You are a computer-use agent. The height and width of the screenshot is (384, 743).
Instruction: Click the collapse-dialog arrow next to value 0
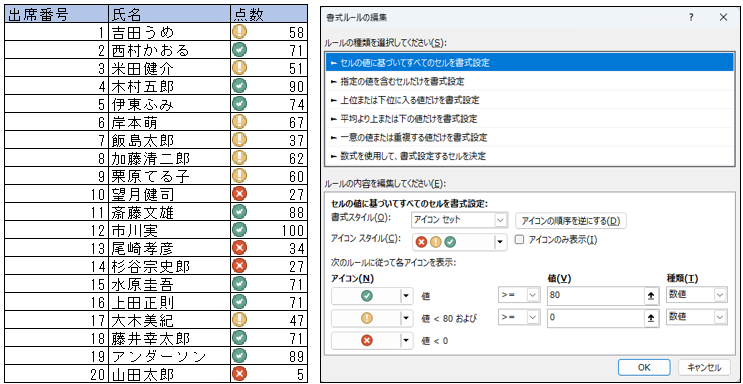pos(651,318)
